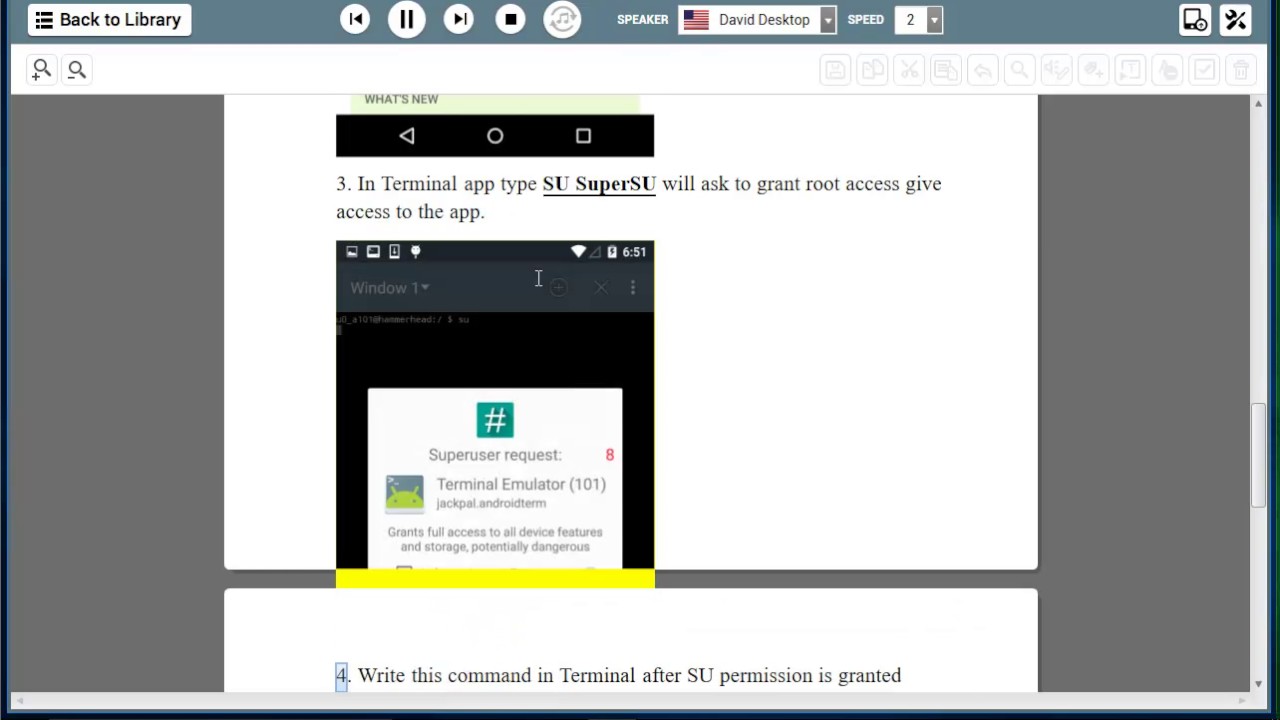The height and width of the screenshot is (720, 1280).
Task: Skip to next sentence
Action: 459,19
